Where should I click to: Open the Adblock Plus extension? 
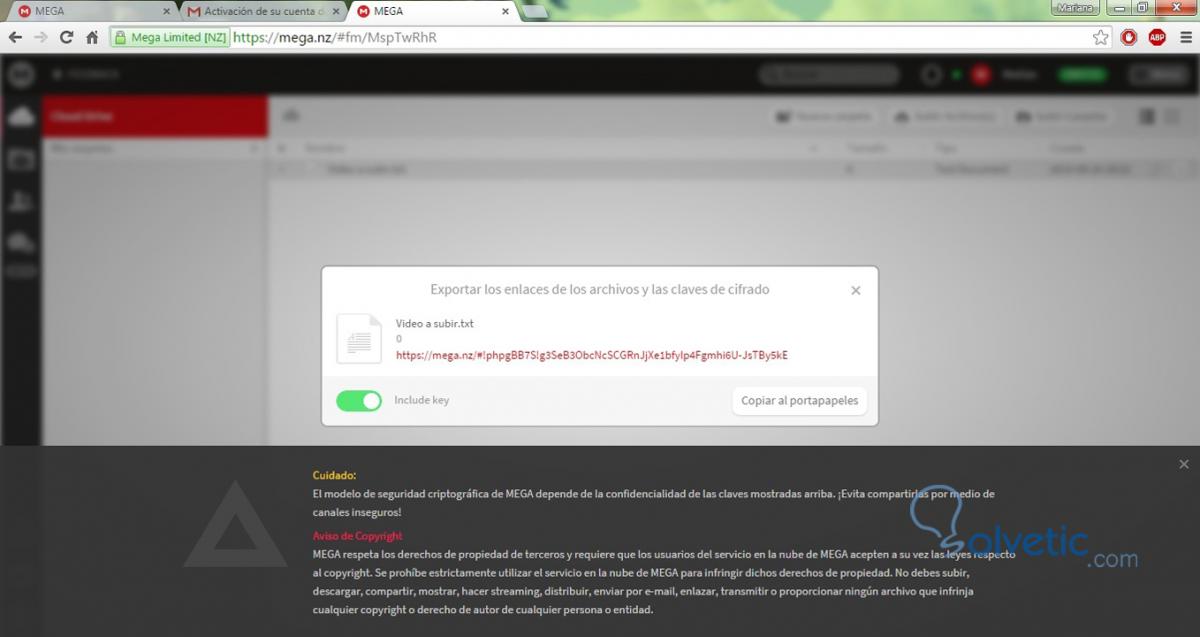click(1157, 38)
